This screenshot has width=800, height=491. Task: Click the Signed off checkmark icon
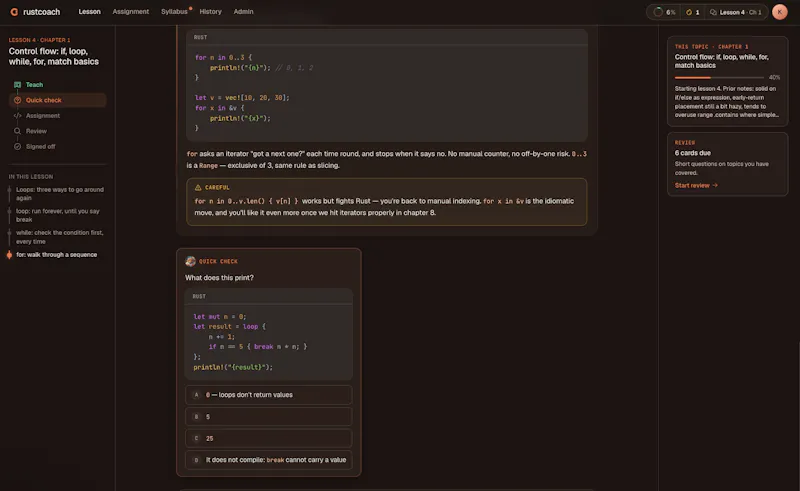17,146
